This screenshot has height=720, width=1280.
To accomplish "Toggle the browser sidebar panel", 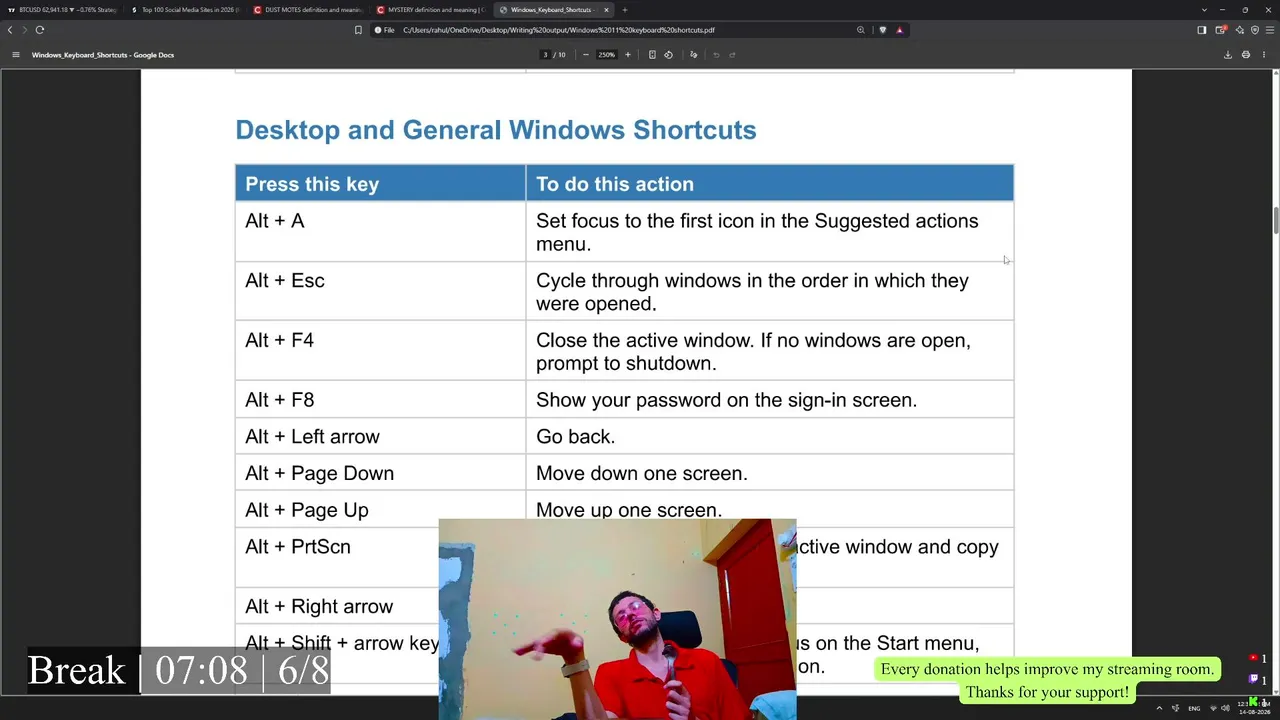I will point(1201,30).
